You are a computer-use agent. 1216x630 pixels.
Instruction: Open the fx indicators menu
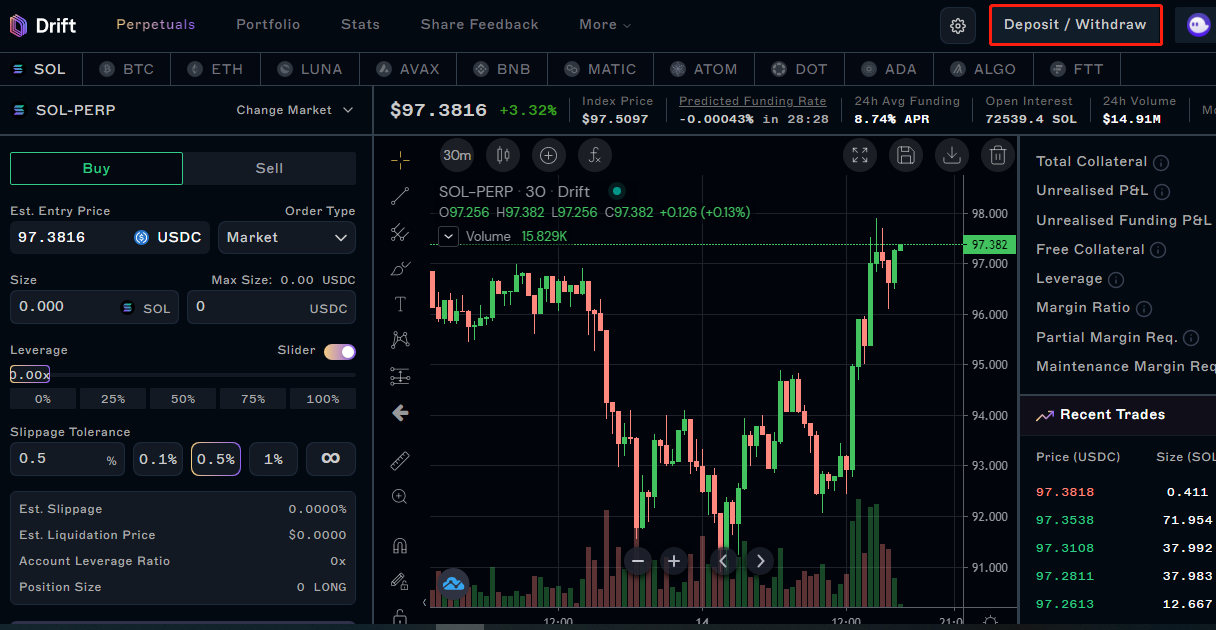pyautogui.click(x=594, y=155)
